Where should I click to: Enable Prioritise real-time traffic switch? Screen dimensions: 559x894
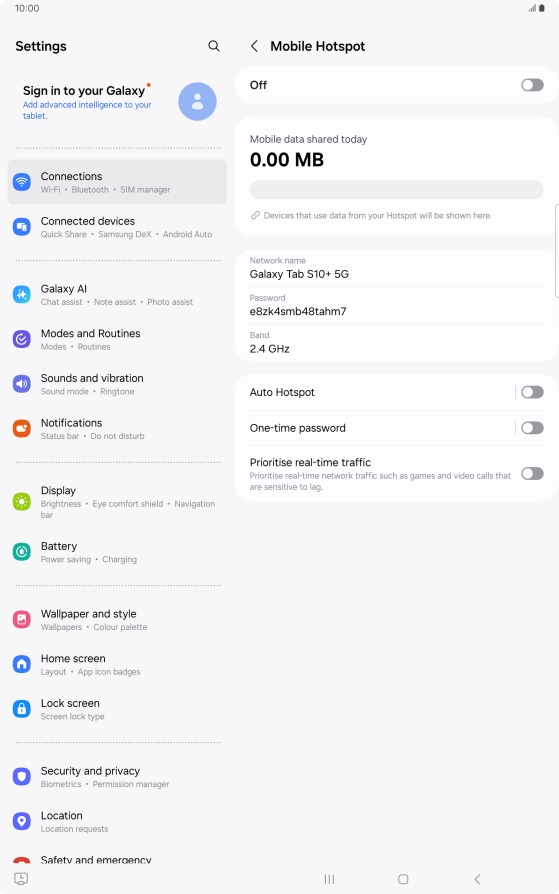click(532, 474)
